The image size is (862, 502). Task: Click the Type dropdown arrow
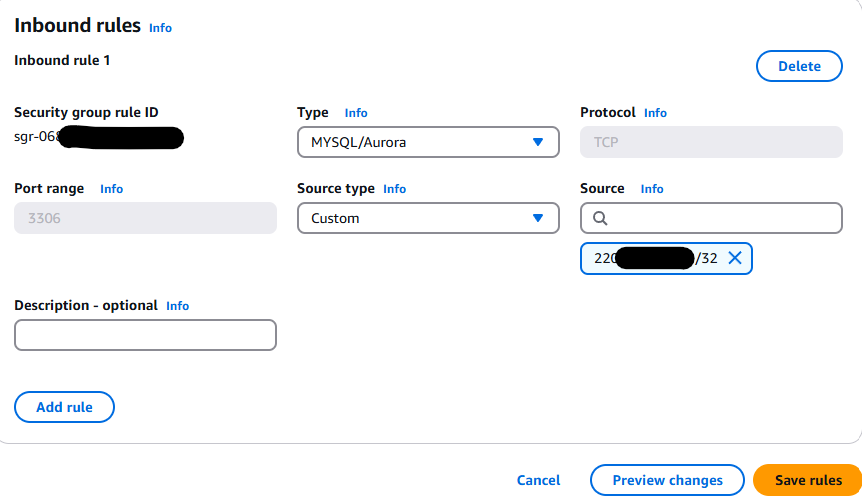coord(538,142)
